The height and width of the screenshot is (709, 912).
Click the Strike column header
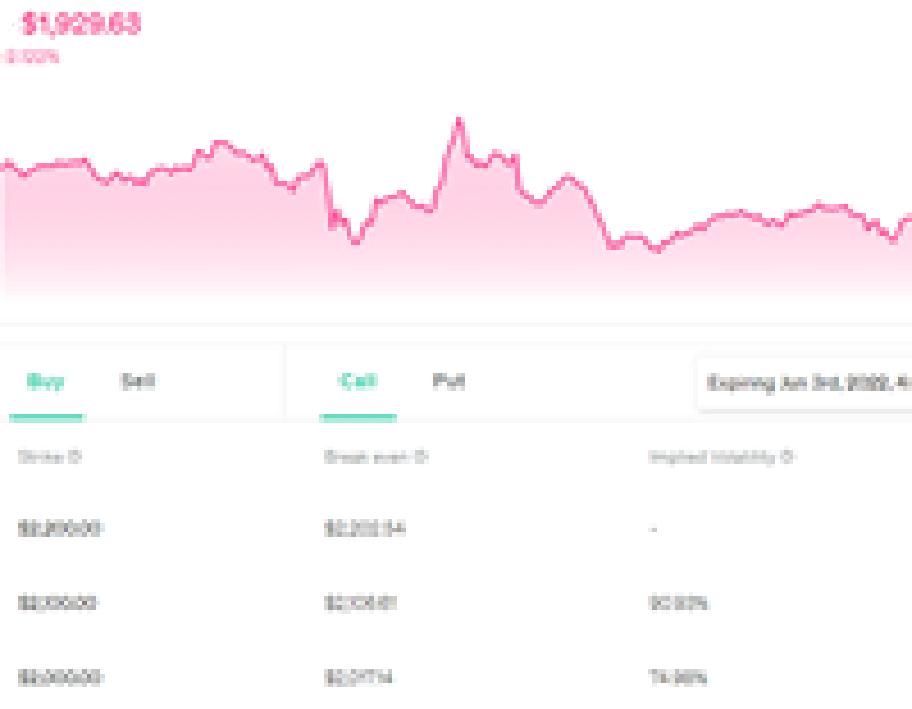point(40,458)
